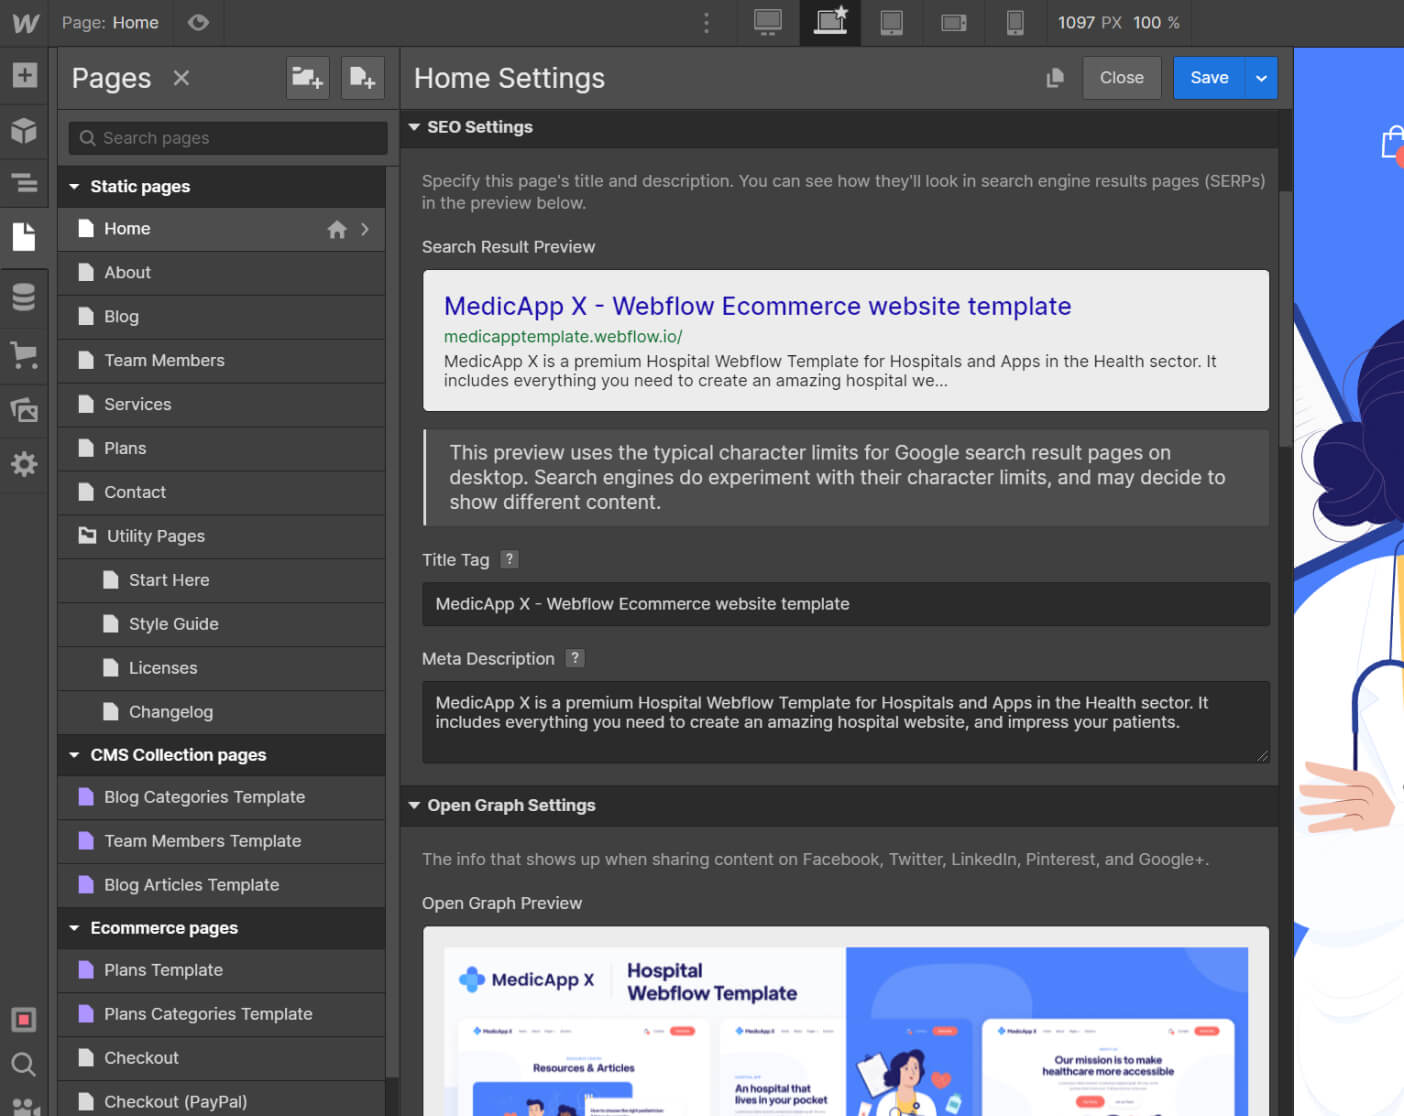Select the Blog page
Screen dimensions: 1404x1116
click(221, 317)
